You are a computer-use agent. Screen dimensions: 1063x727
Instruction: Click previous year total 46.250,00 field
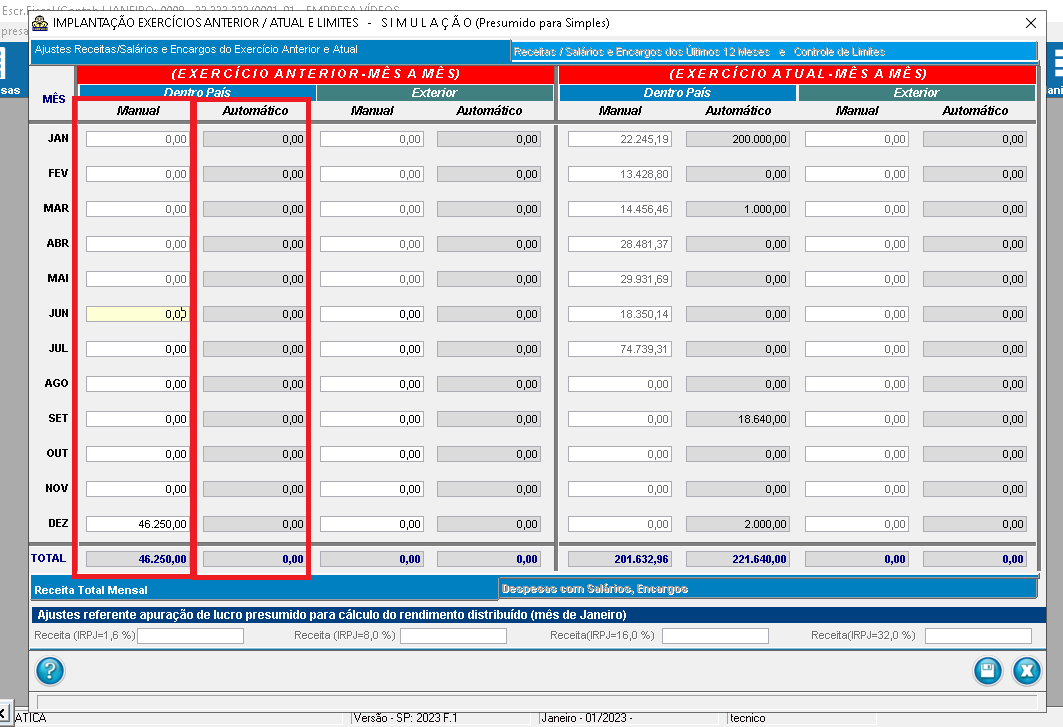click(137, 559)
